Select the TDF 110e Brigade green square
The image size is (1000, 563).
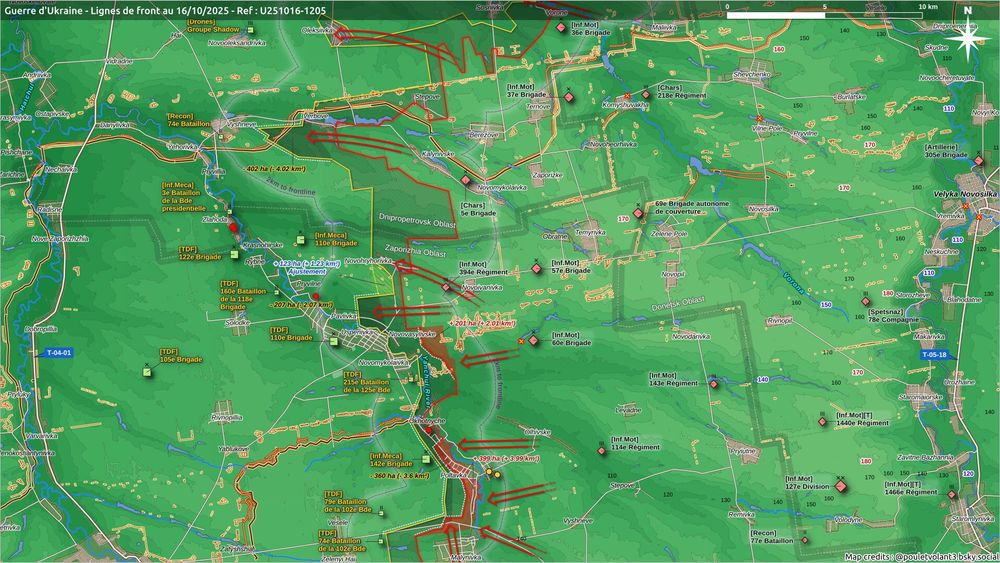pos(333,342)
